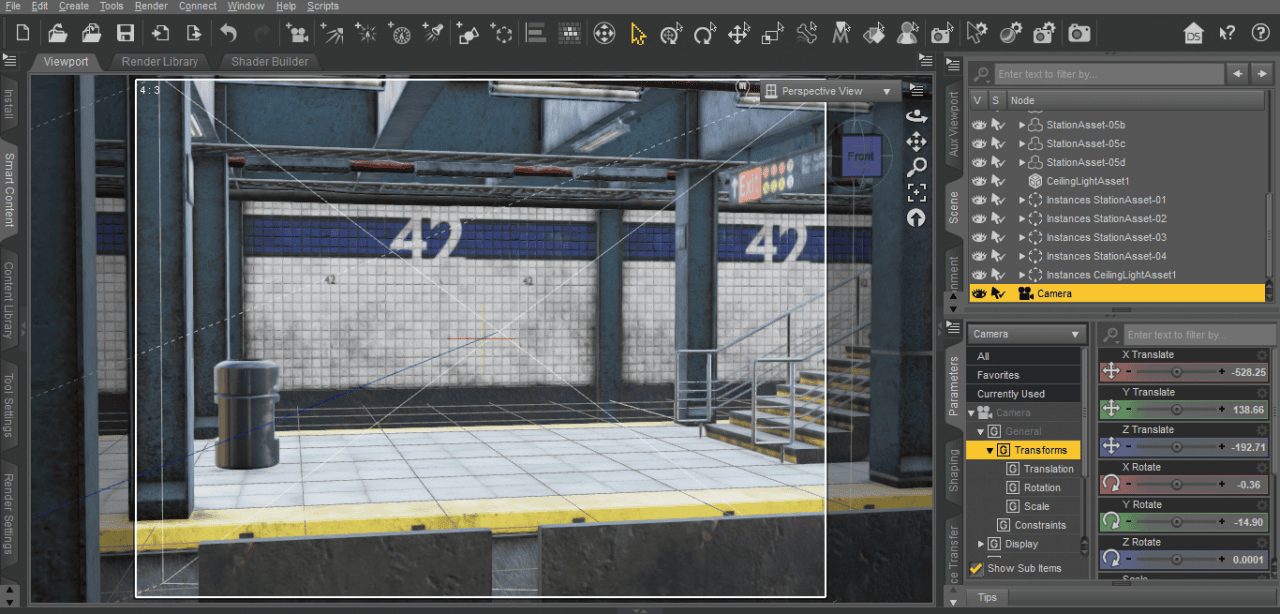Select the Node Selection tool
This screenshot has height=614, width=1280.
click(x=640, y=32)
